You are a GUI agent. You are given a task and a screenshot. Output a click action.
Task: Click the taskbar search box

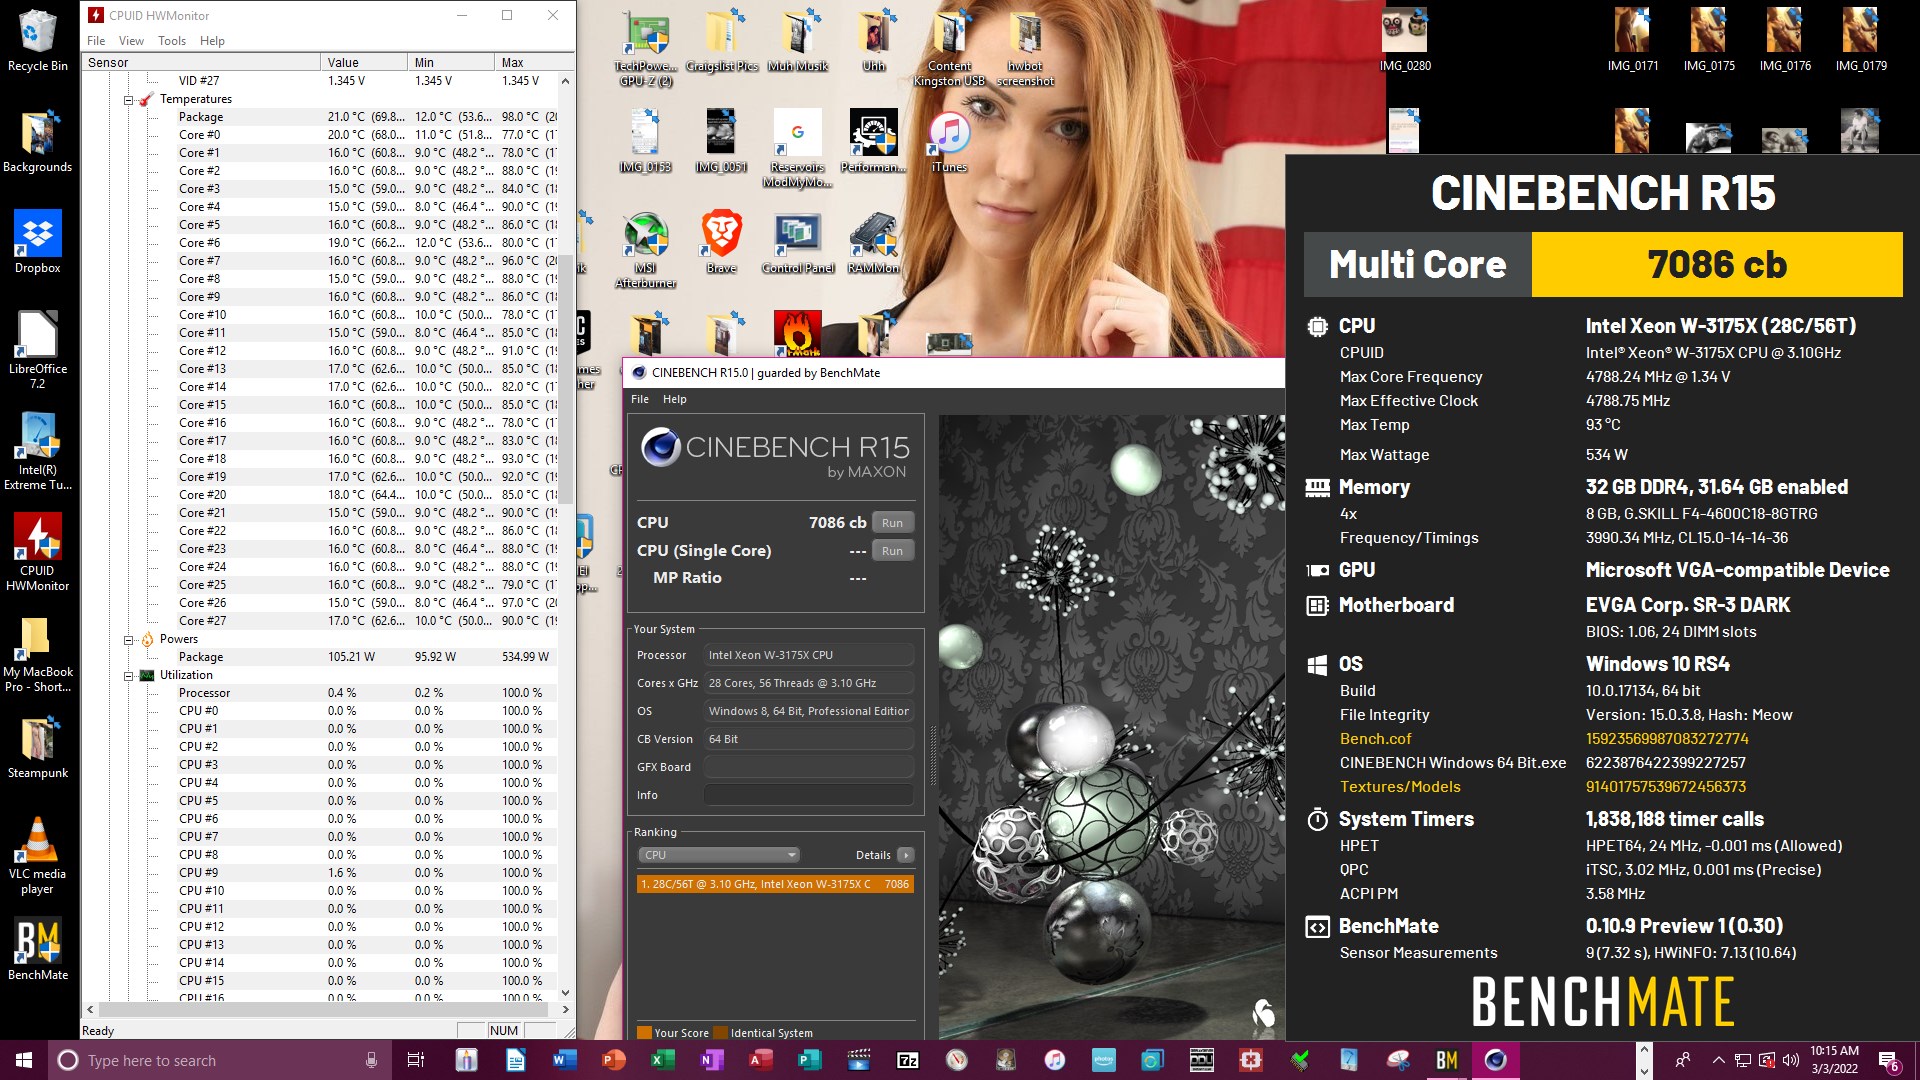click(219, 1060)
